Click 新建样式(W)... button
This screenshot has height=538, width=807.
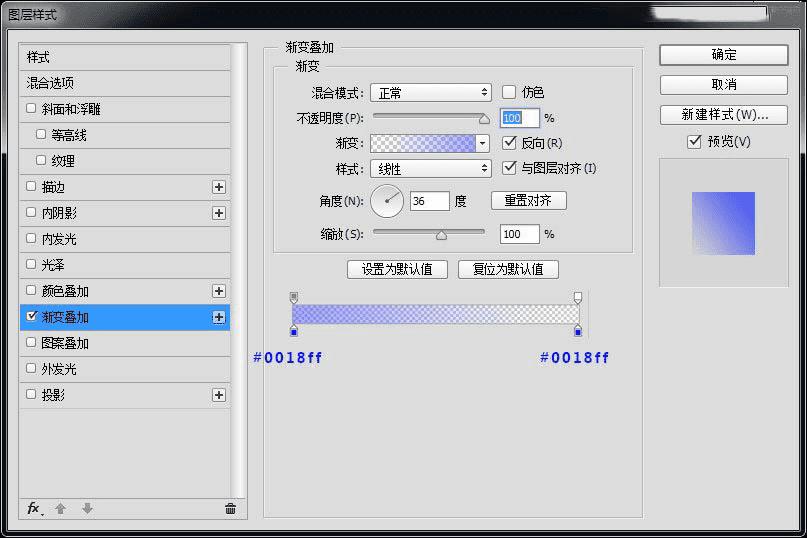[724, 115]
